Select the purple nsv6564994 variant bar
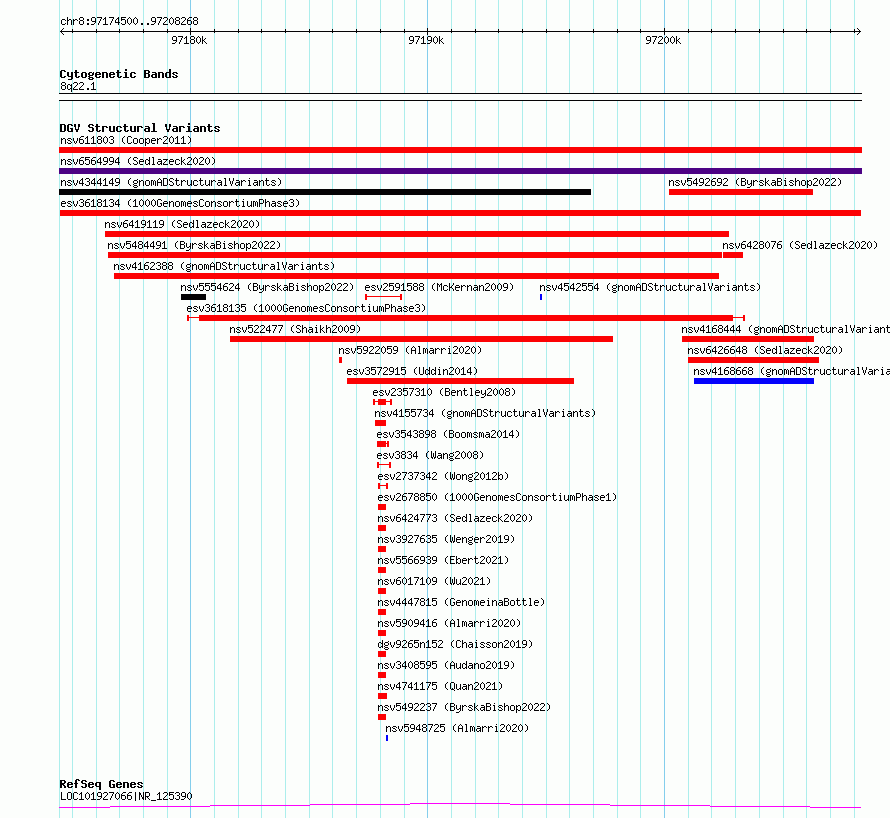Image resolution: width=890 pixels, height=818 pixels. (460, 171)
